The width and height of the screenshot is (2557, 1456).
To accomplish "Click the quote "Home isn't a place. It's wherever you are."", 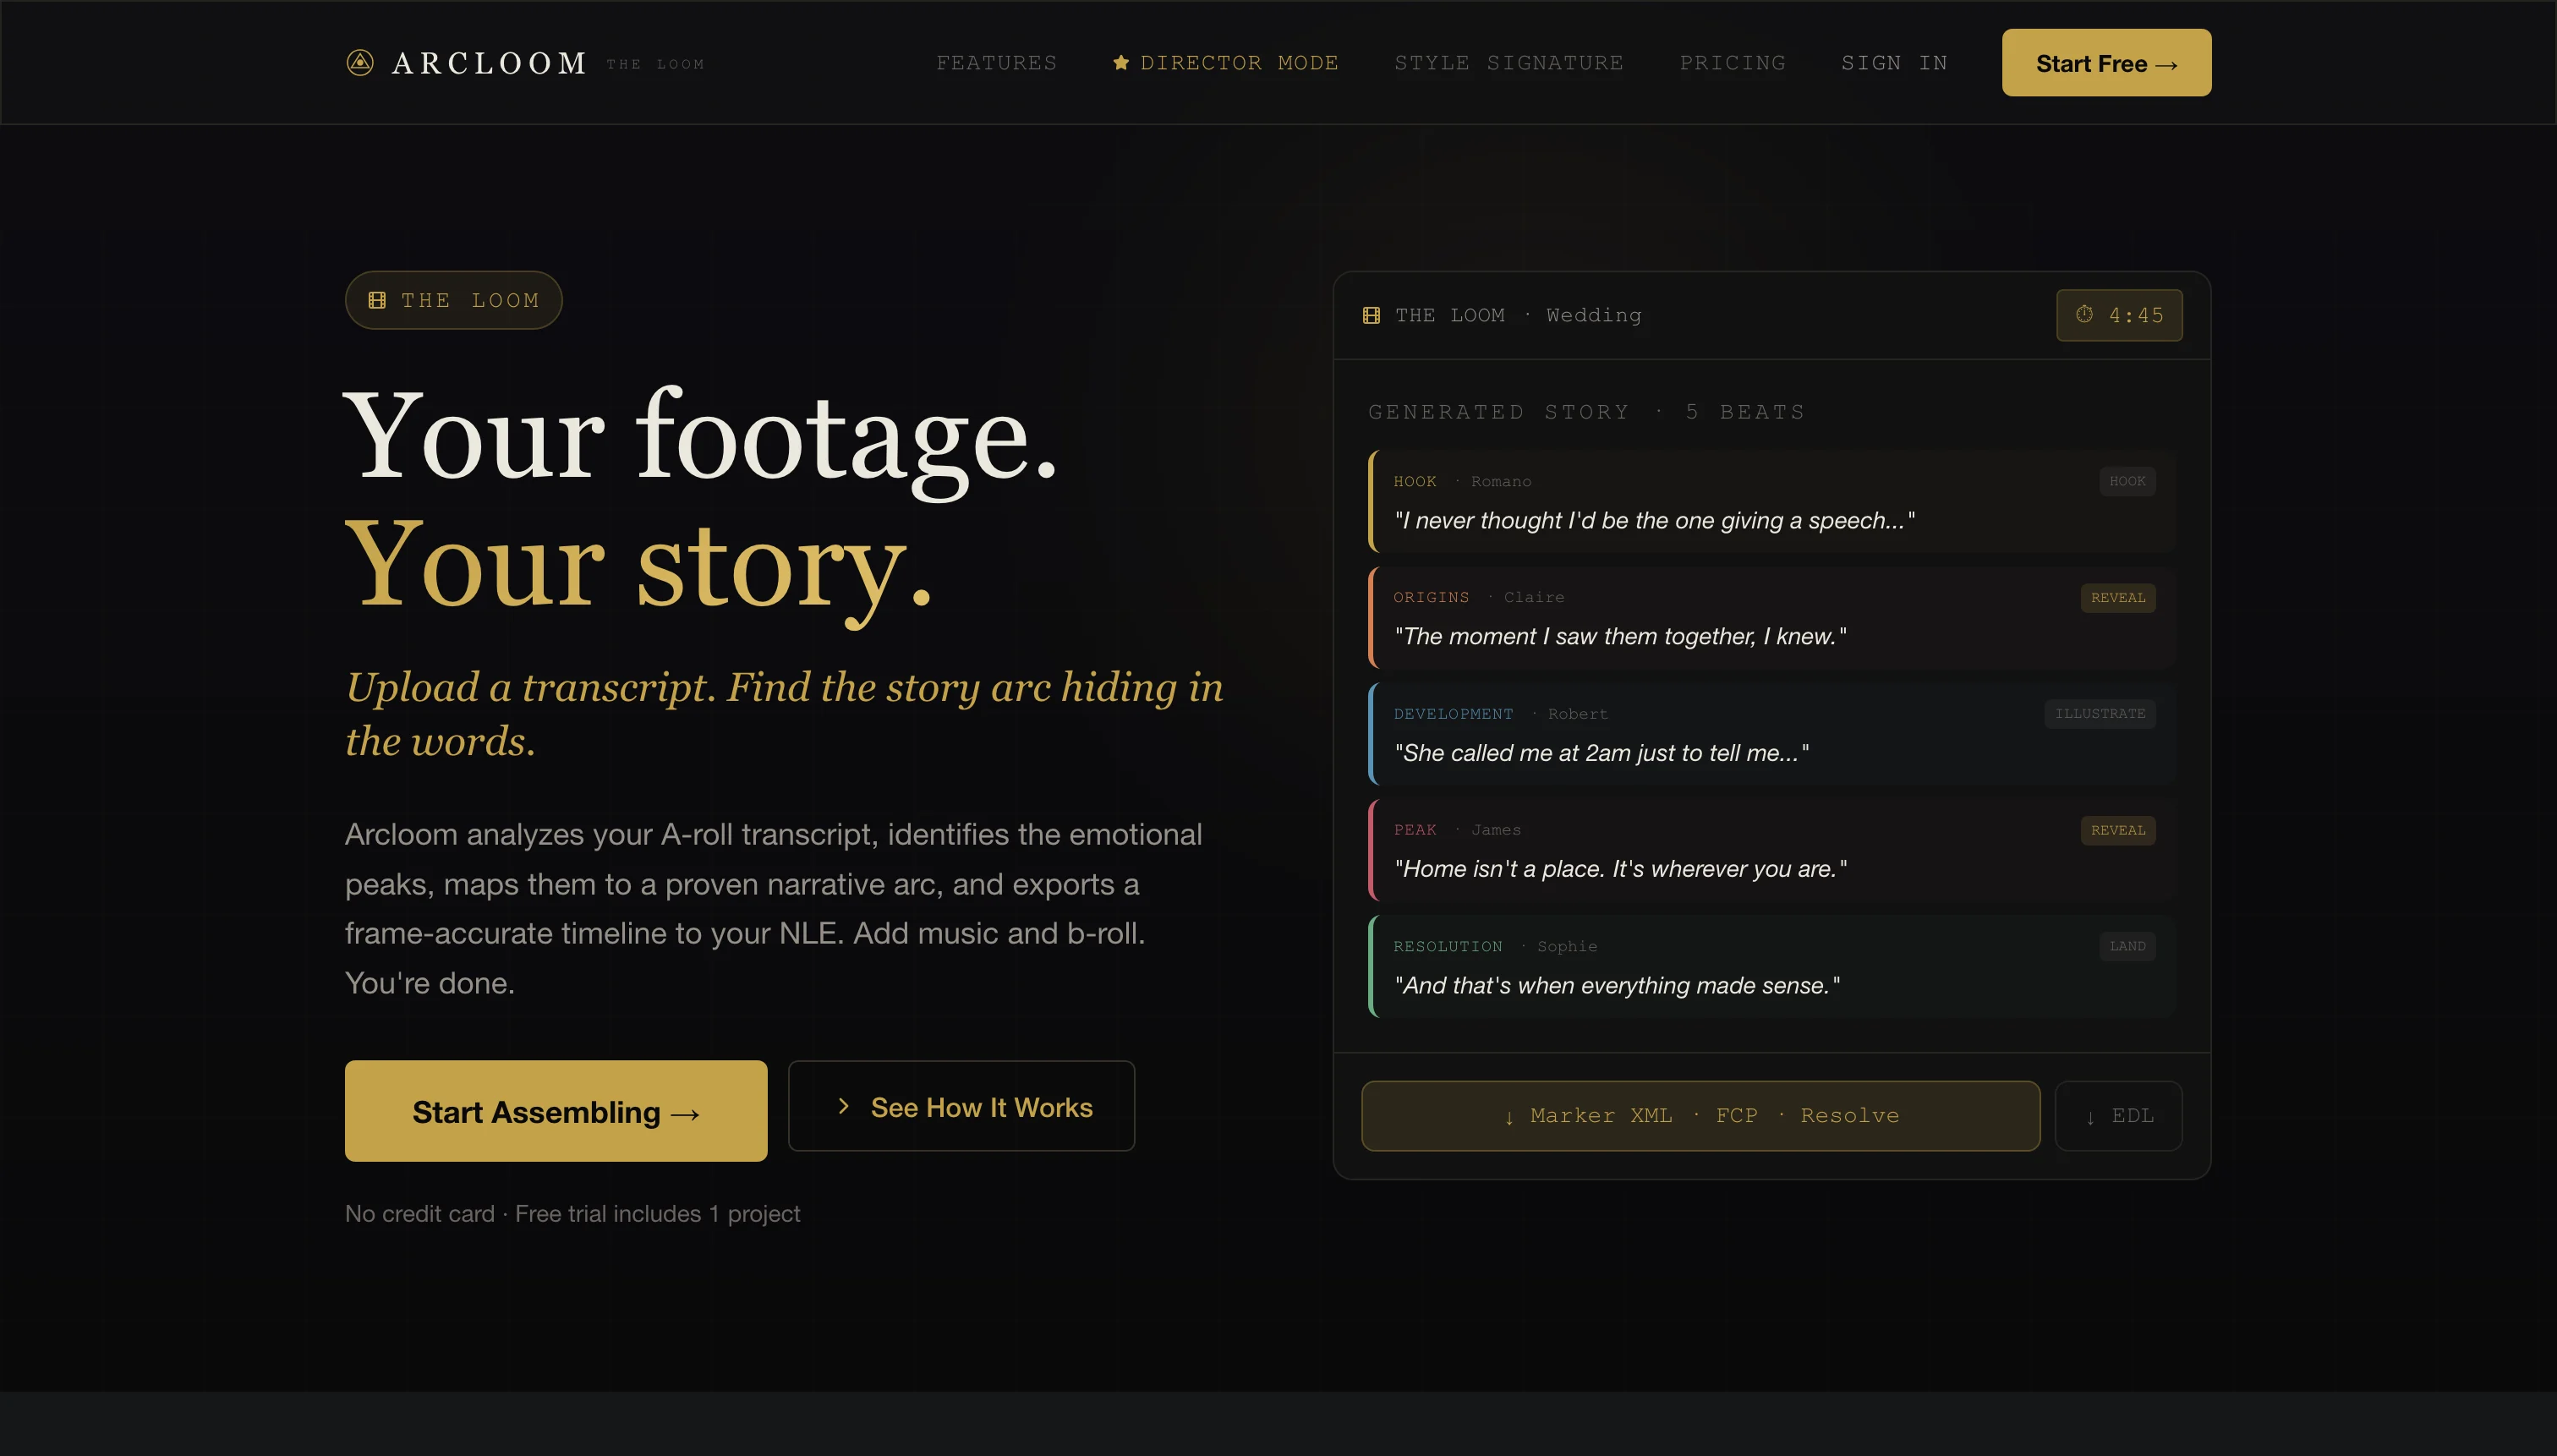I will click(1620, 869).
